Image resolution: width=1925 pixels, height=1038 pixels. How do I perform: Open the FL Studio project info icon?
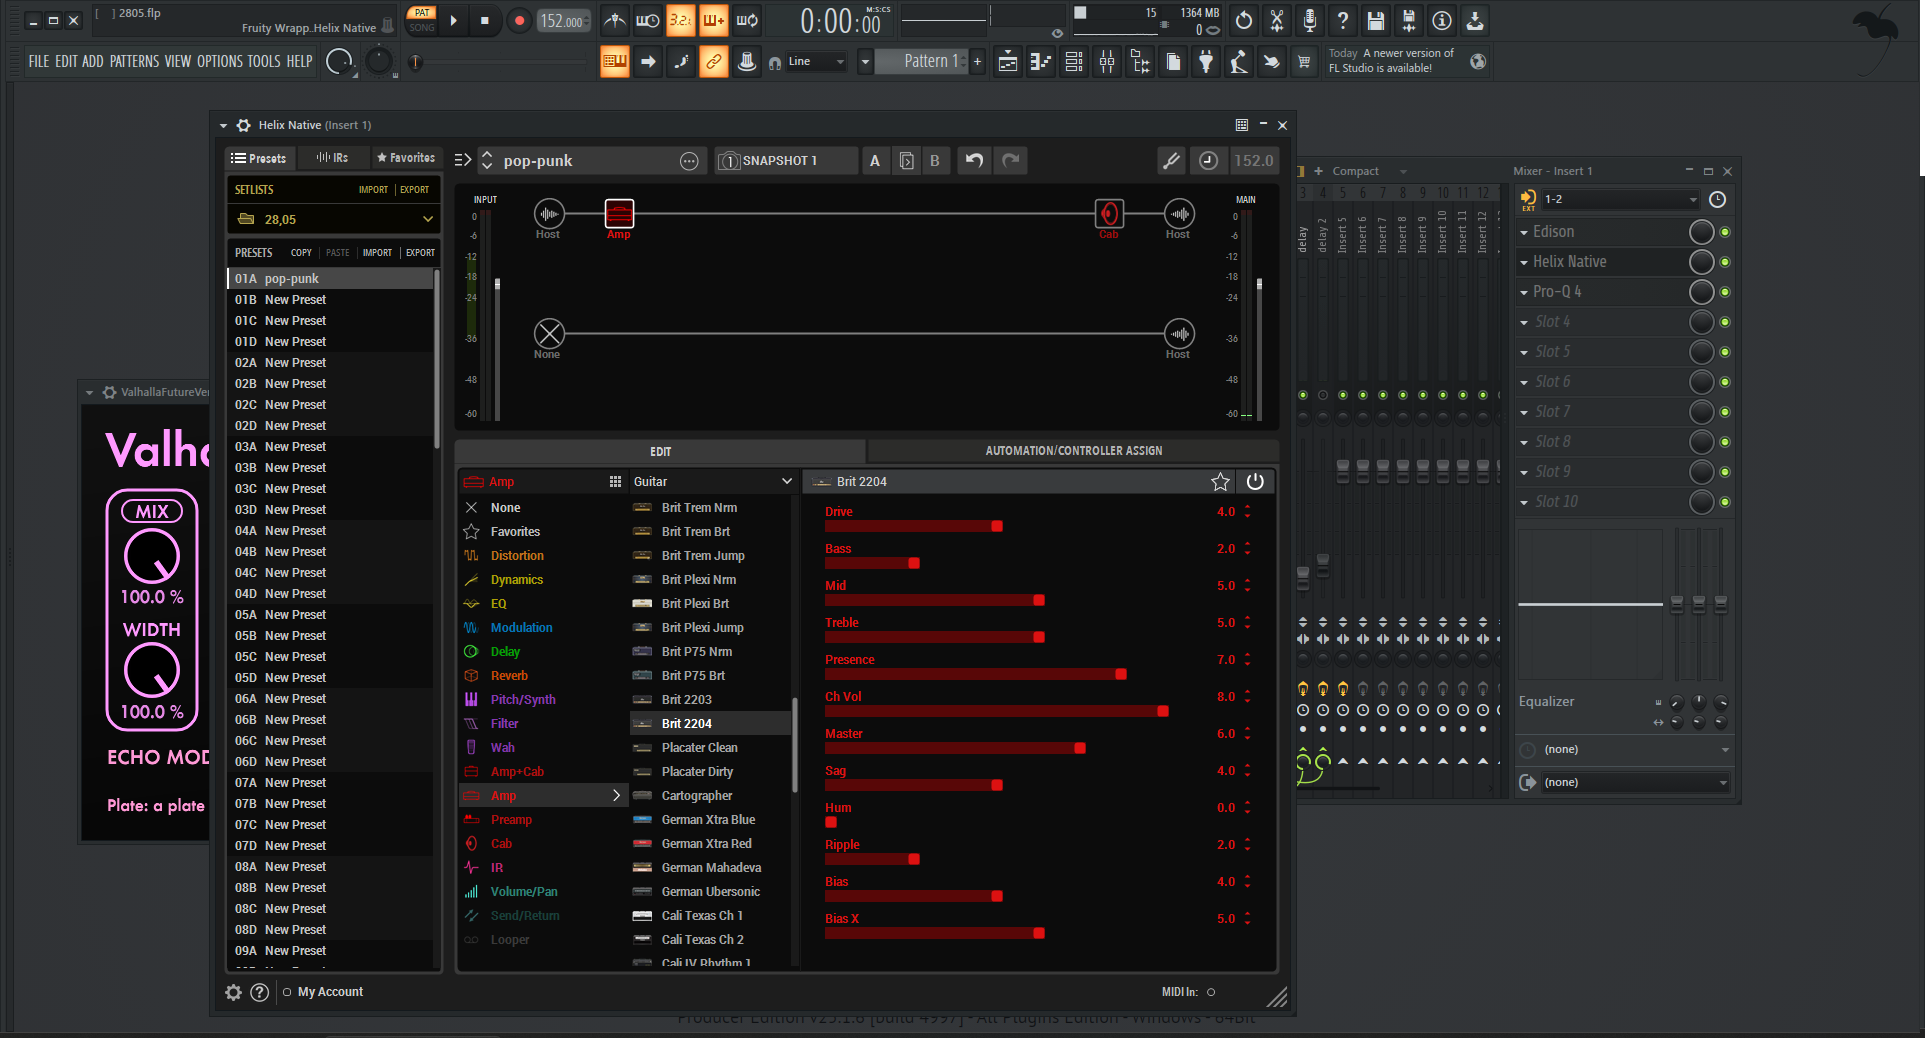pyautogui.click(x=1442, y=20)
